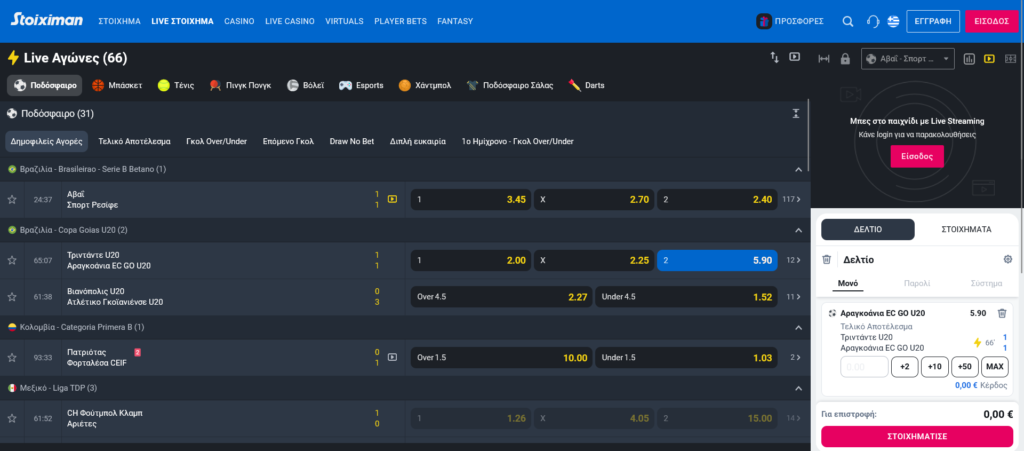Switch to Γκολ Over/Under market tab
The height and width of the screenshot is (451, 1024).
[217, 141]
